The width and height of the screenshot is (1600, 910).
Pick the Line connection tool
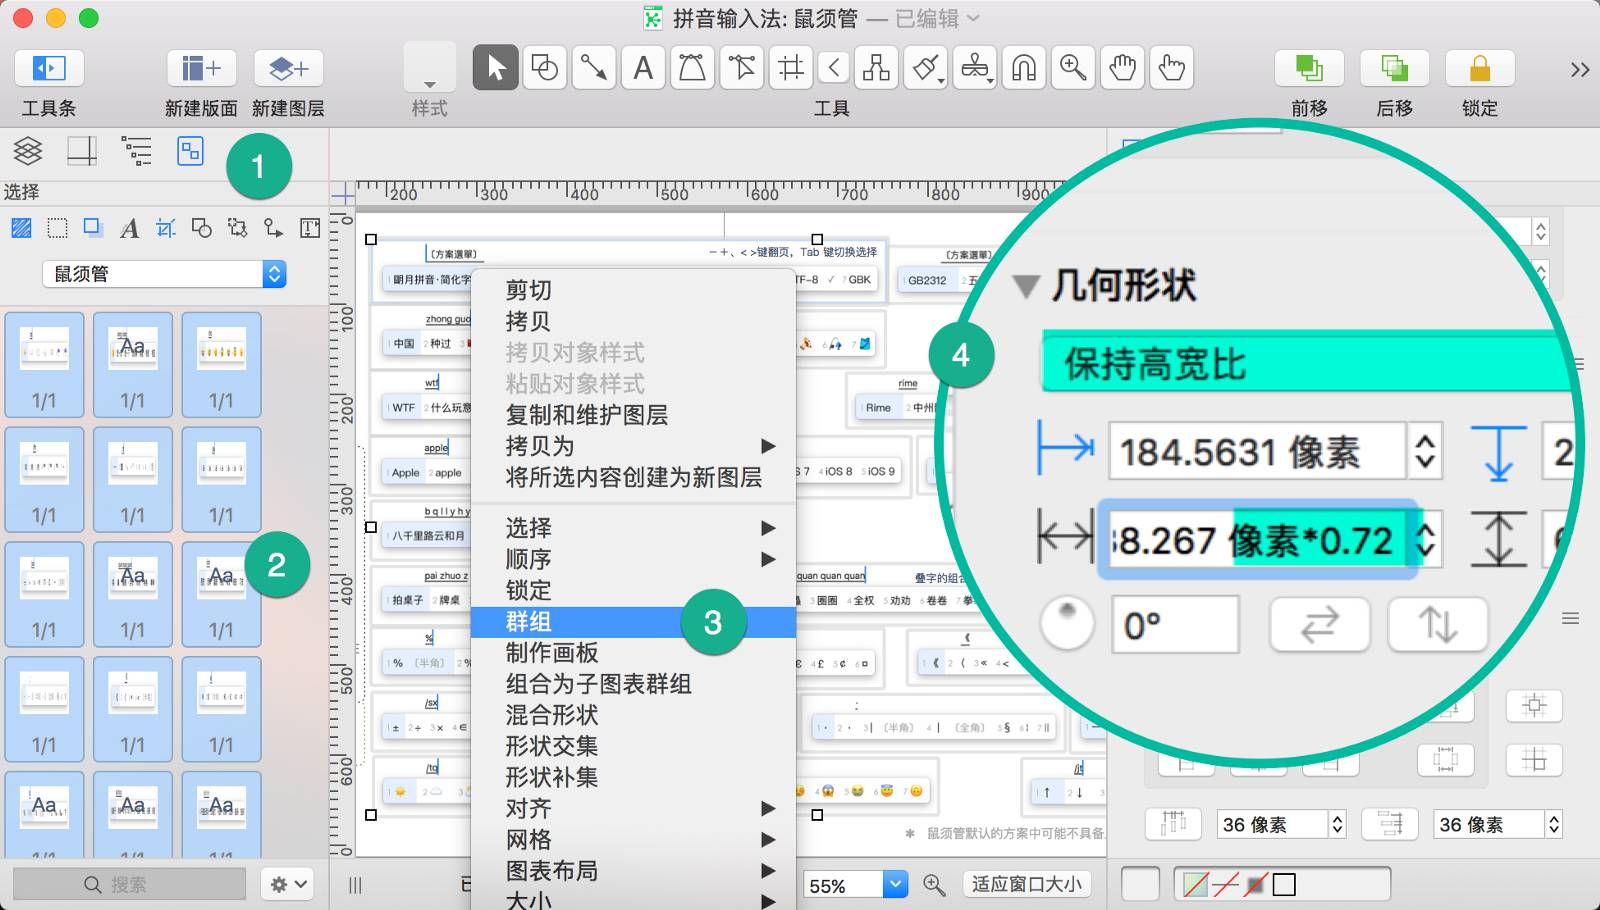tap(594, 68)
